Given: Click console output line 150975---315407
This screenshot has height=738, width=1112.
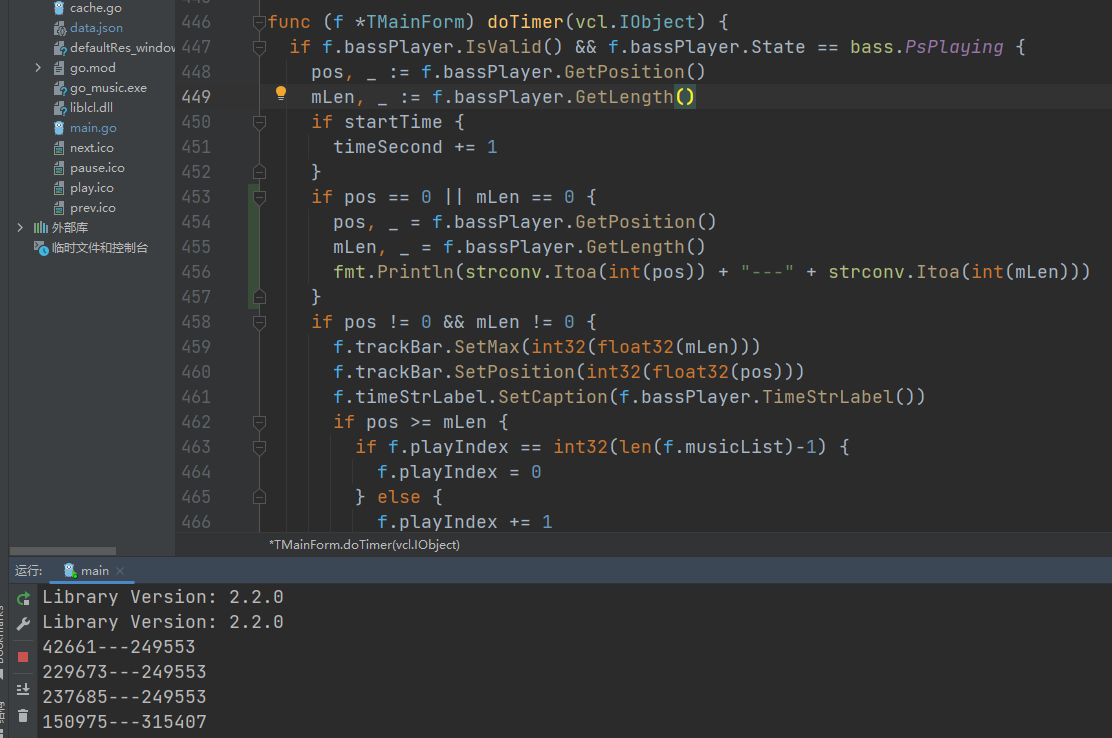Looking at the screenshot, I should coord(124,722).
